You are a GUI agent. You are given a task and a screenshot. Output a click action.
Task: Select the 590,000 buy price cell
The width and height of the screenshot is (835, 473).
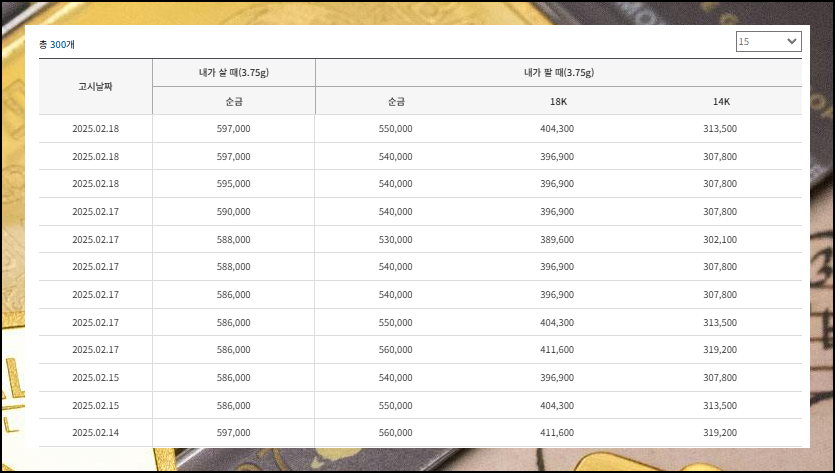click(x=233, y=211)
